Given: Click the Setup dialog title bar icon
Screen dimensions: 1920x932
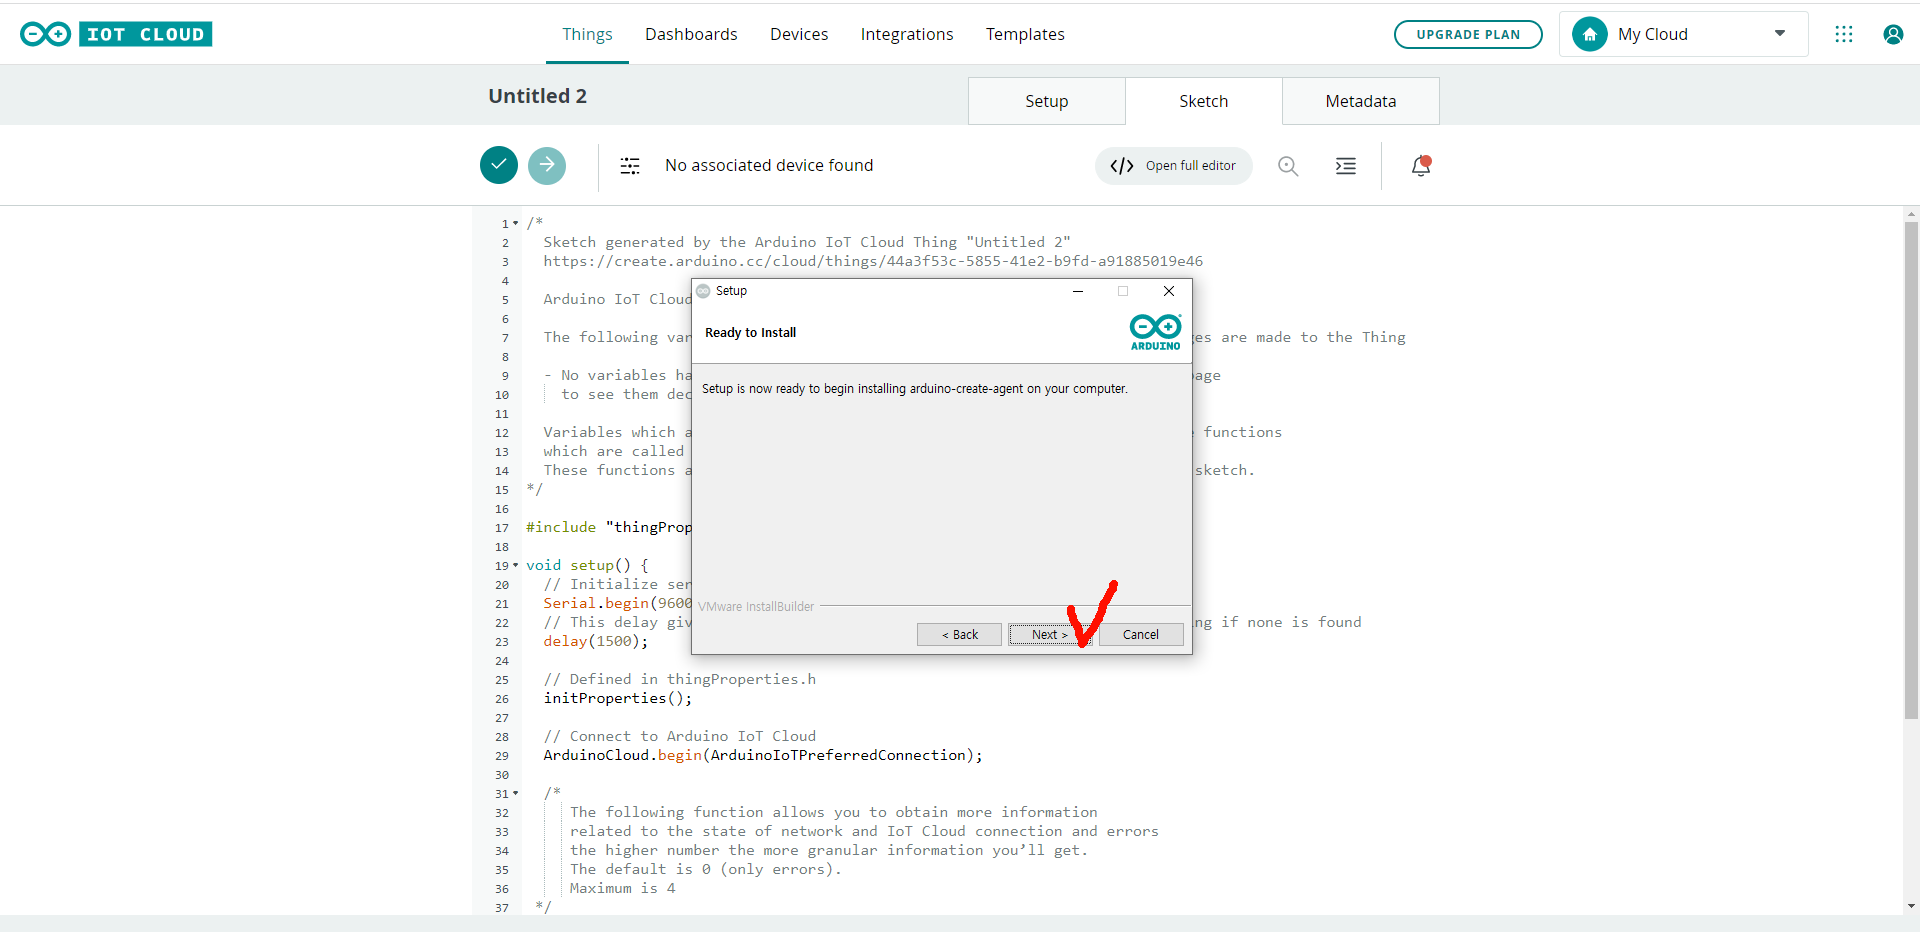Looking at the screenshot, I should pos(703,291).
